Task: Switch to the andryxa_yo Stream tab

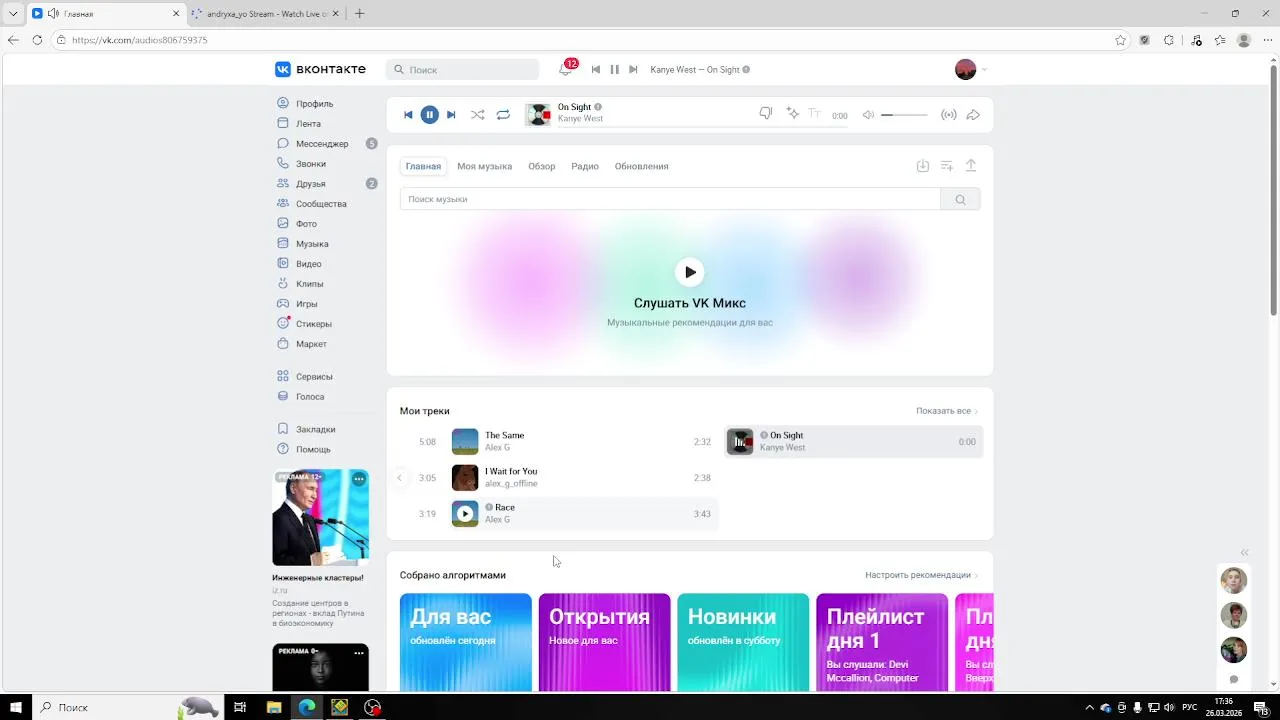Action: point(265,14)
